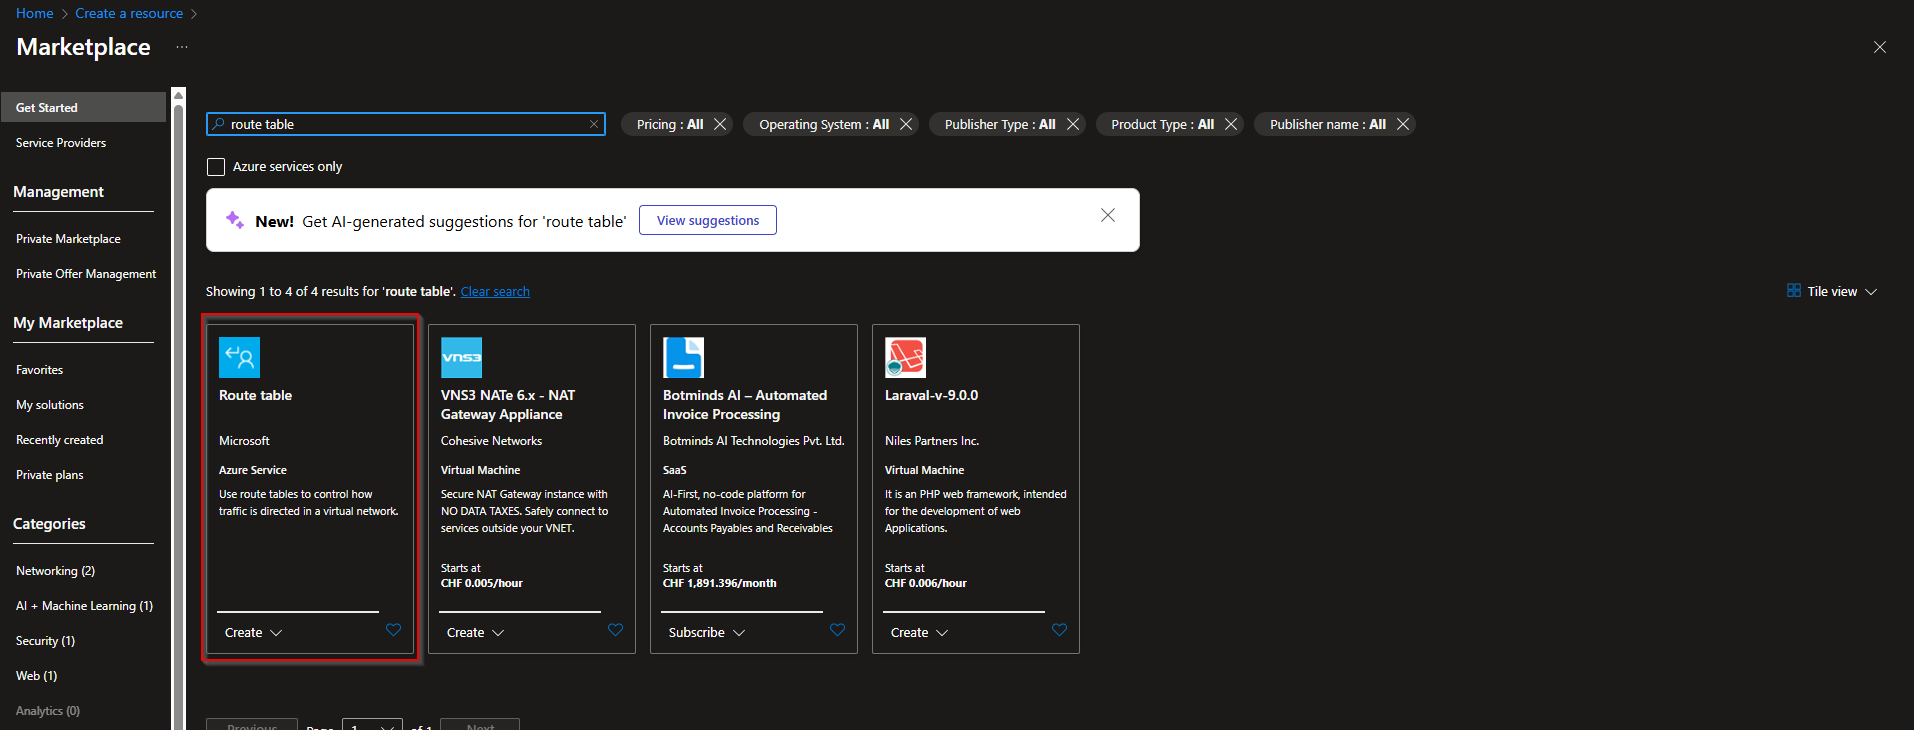Click the Route table product icon
Screen dimensions: 1914x730
(239, 357)
